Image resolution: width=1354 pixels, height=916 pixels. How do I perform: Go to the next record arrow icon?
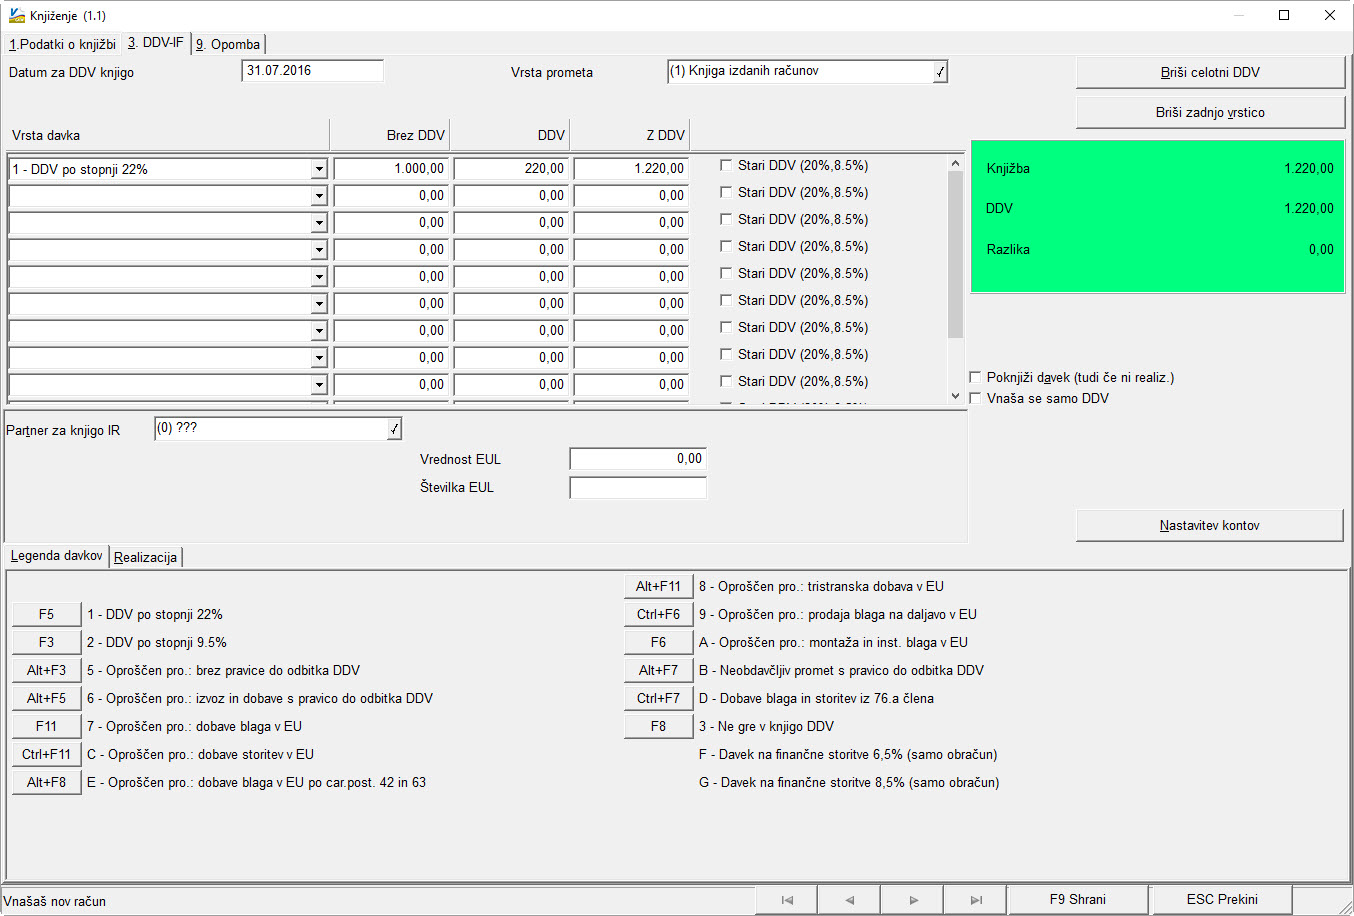click(912, 900)
